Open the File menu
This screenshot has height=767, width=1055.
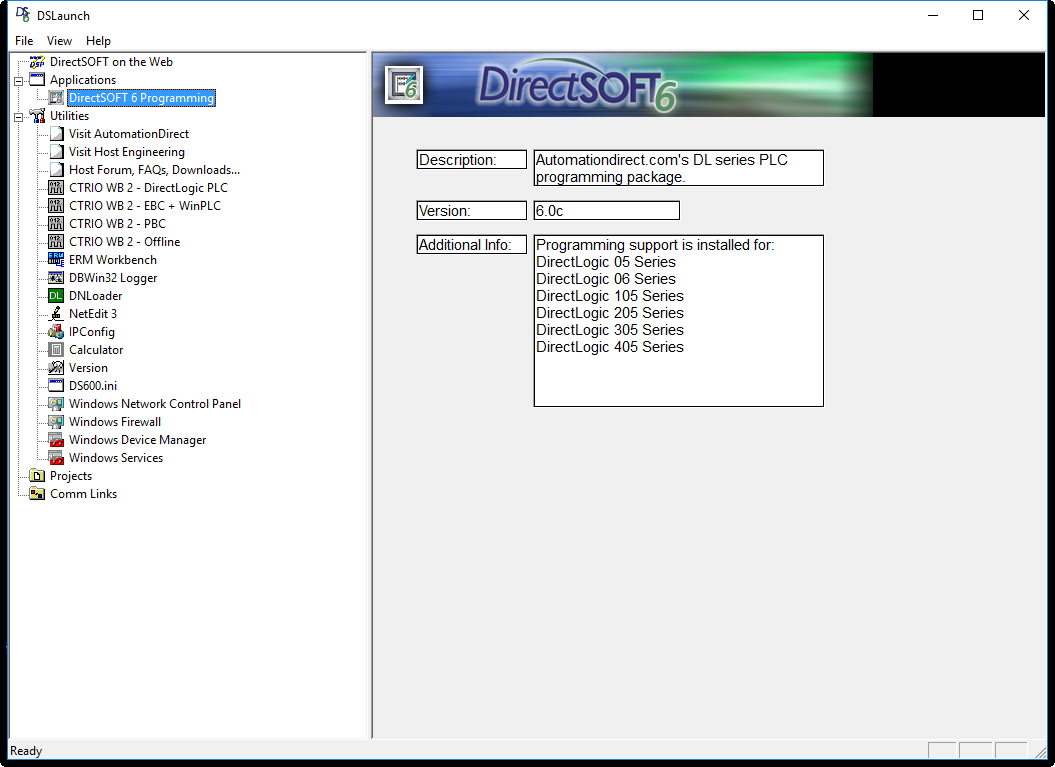(x=24, y=41)
